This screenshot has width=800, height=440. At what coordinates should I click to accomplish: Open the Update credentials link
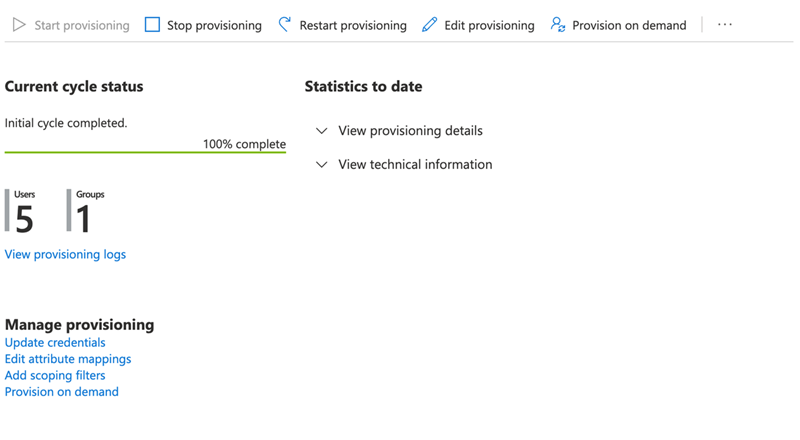coord(55,342)
